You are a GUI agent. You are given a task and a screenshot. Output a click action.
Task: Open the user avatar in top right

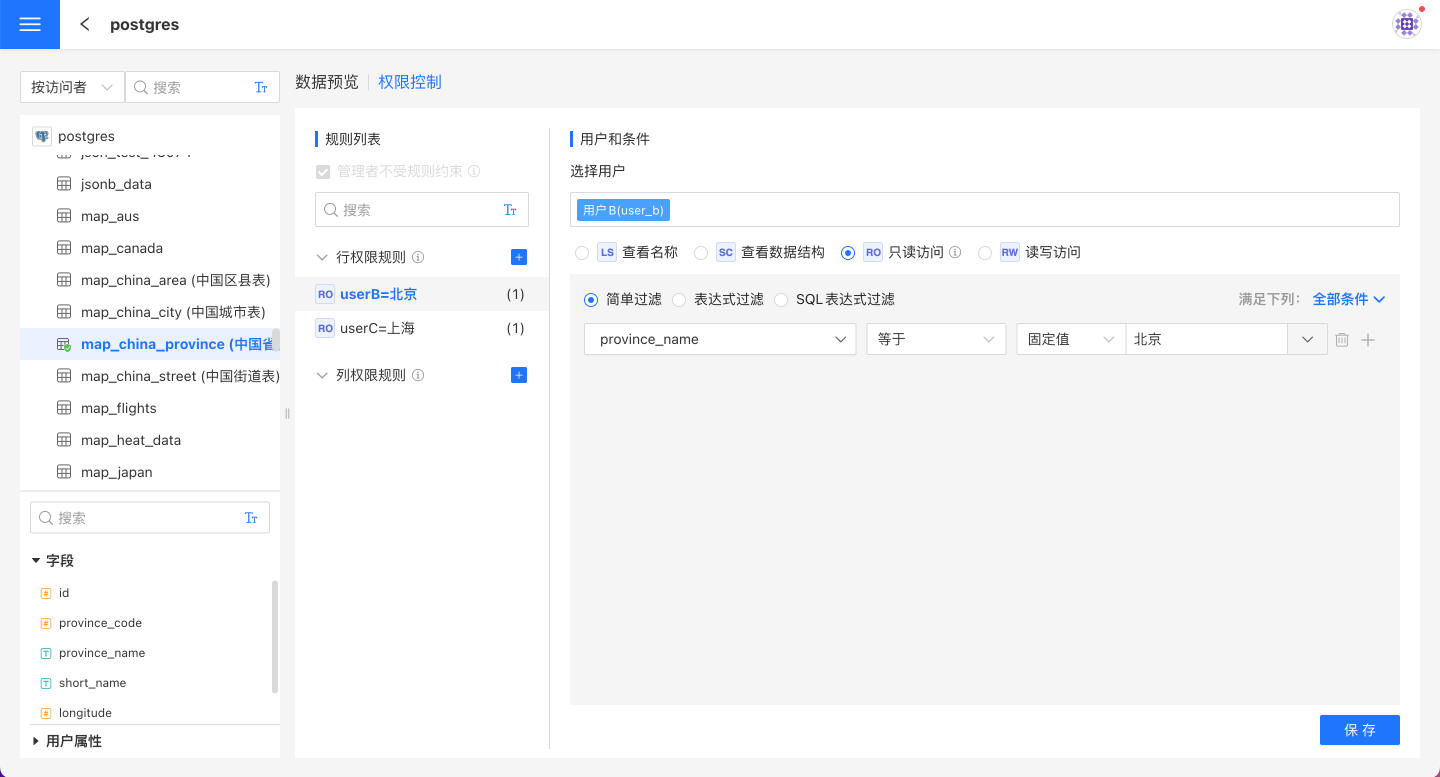point(1407,24)
